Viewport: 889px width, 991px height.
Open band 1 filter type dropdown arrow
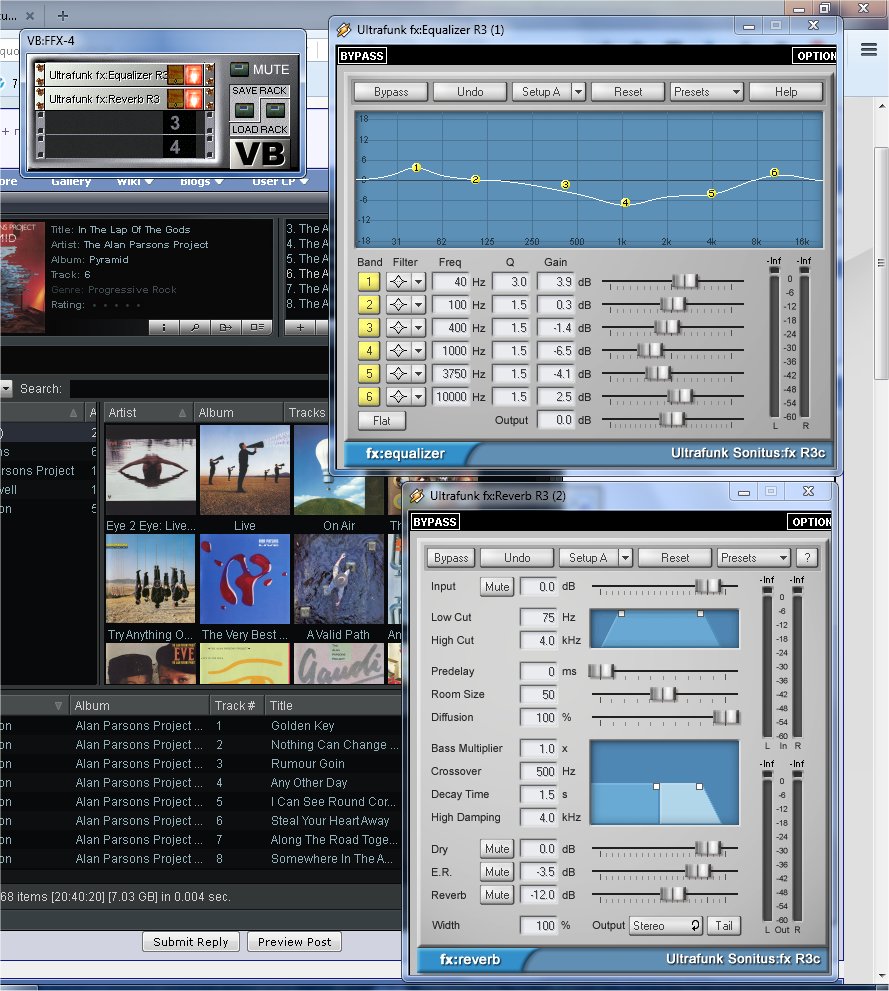click(418, 281)
